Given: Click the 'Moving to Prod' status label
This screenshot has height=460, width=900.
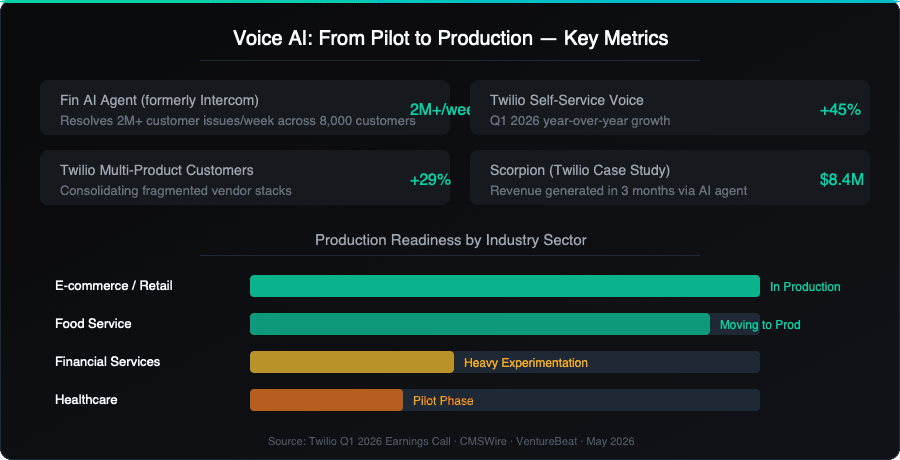Looking at the screenshot, I should (760, 325).
